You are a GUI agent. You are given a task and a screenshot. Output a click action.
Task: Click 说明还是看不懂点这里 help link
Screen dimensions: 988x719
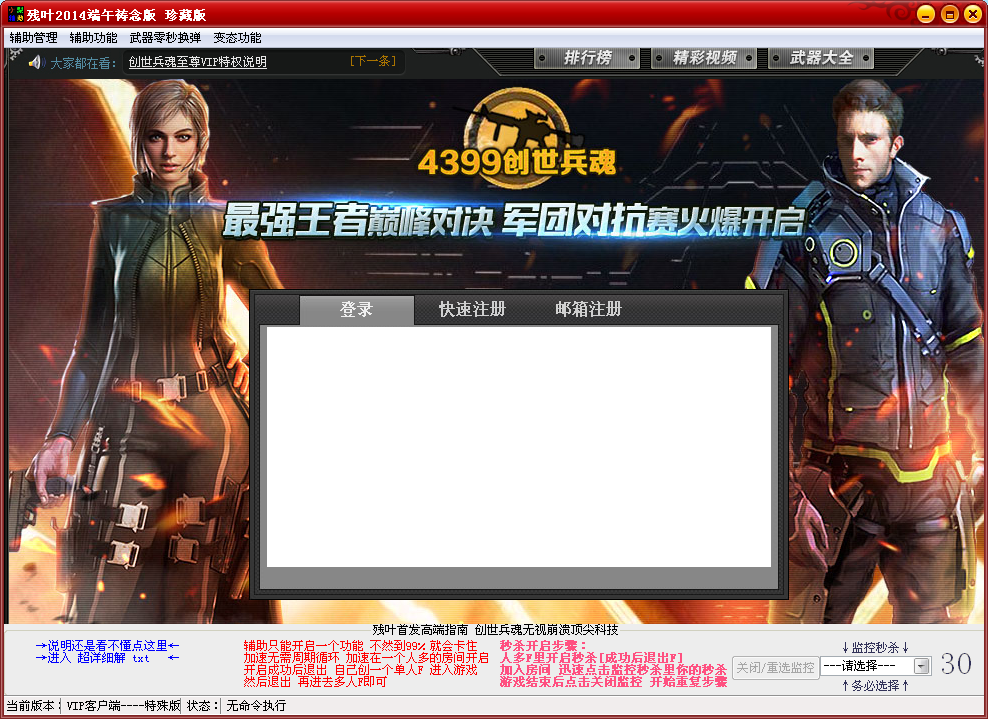coord(108,645)
